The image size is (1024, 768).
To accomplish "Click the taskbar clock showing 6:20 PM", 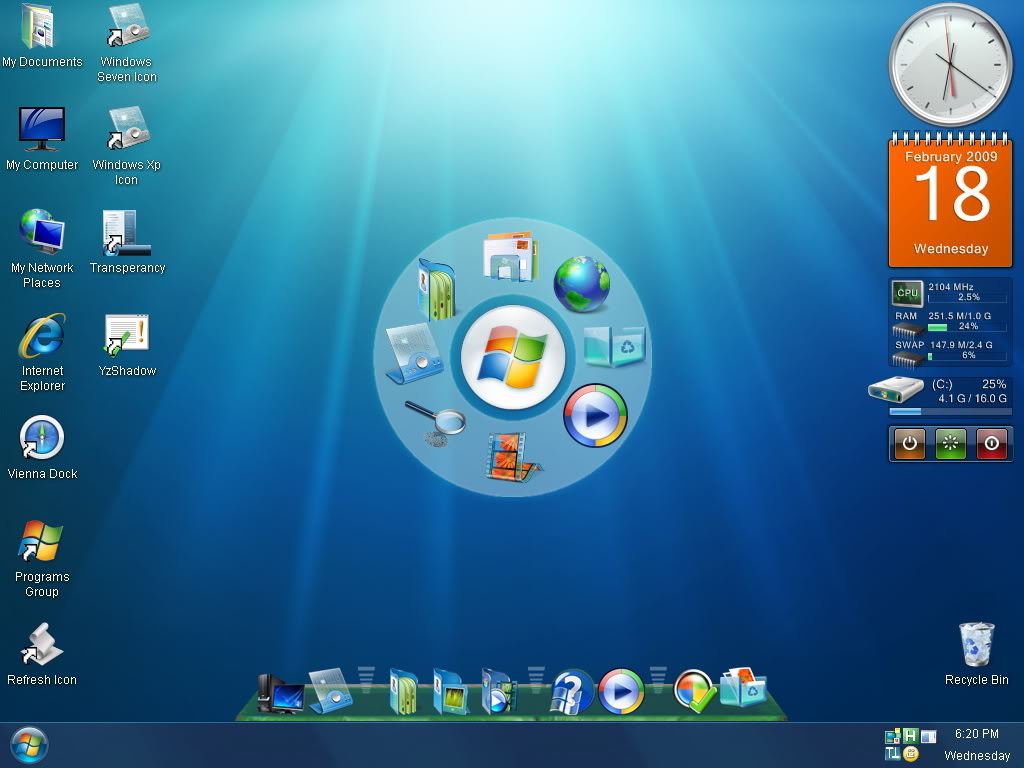I will tap(977, 734).
